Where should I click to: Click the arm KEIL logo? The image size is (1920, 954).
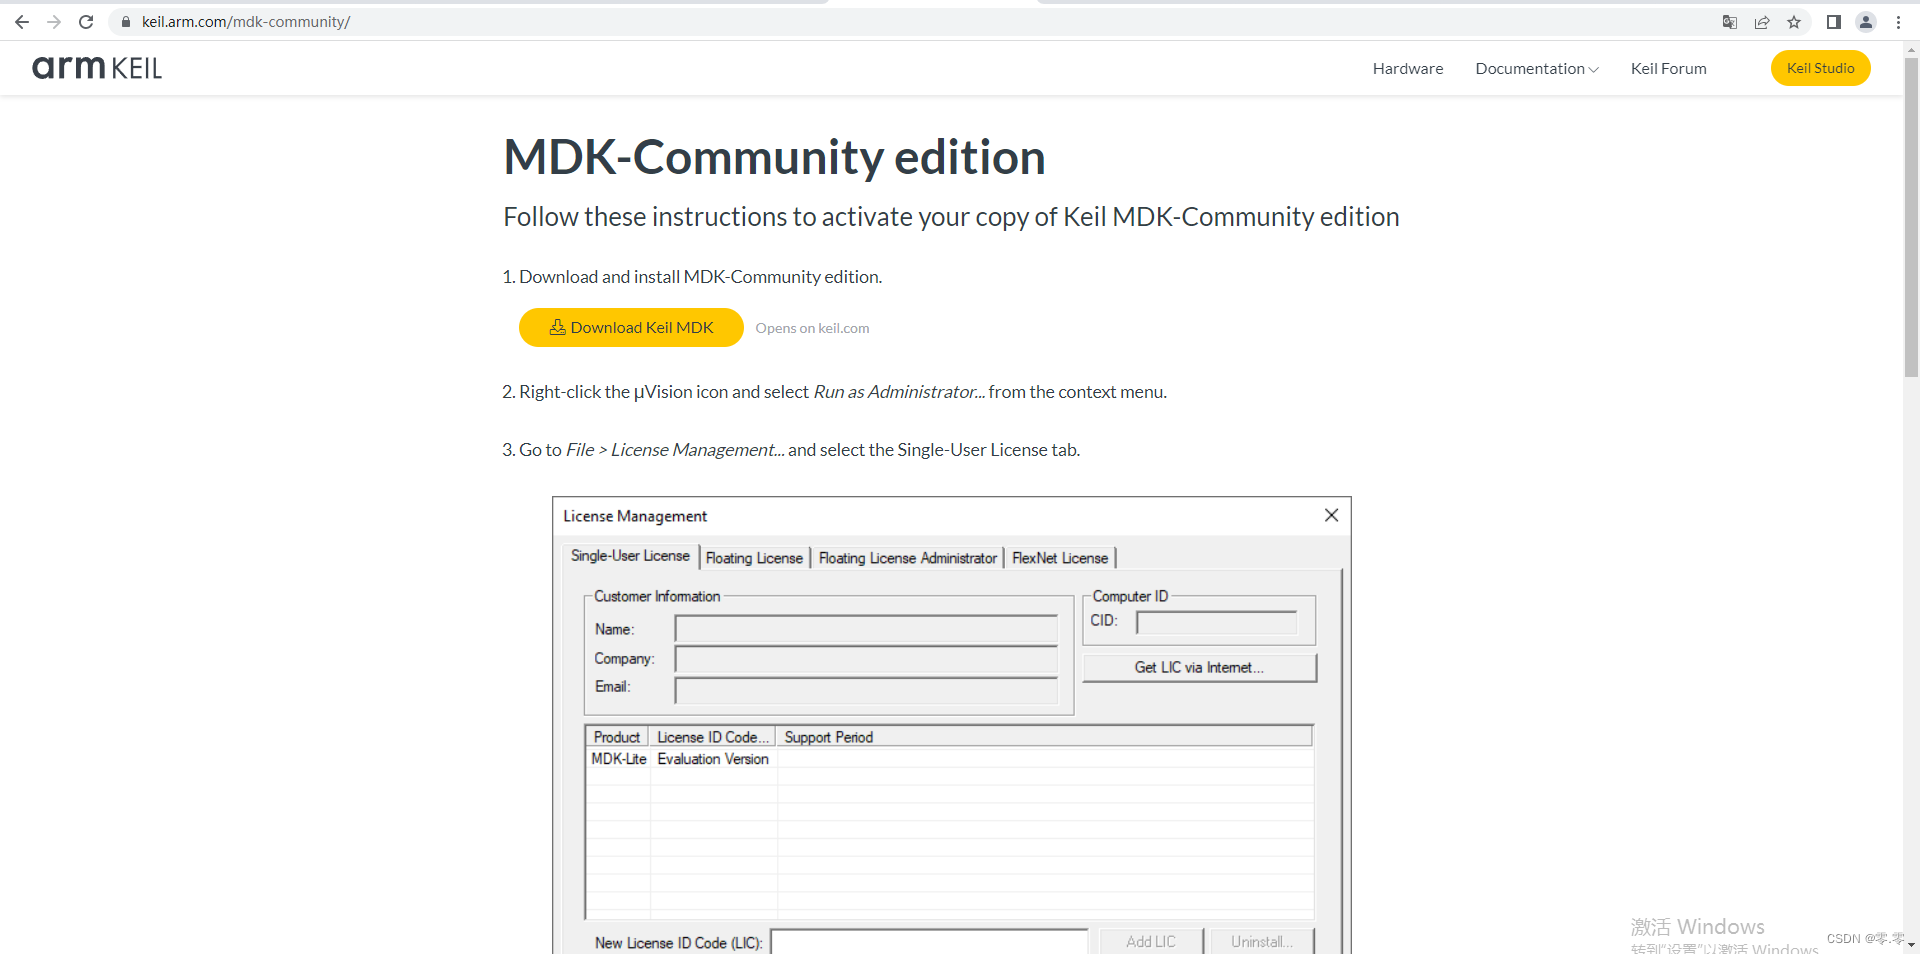pos(97,68)
